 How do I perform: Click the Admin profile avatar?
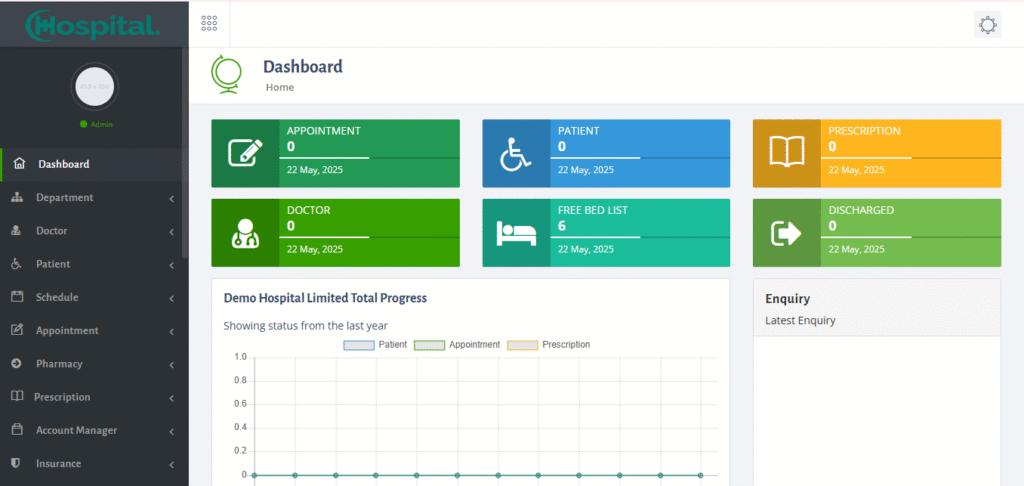point(96,88)
